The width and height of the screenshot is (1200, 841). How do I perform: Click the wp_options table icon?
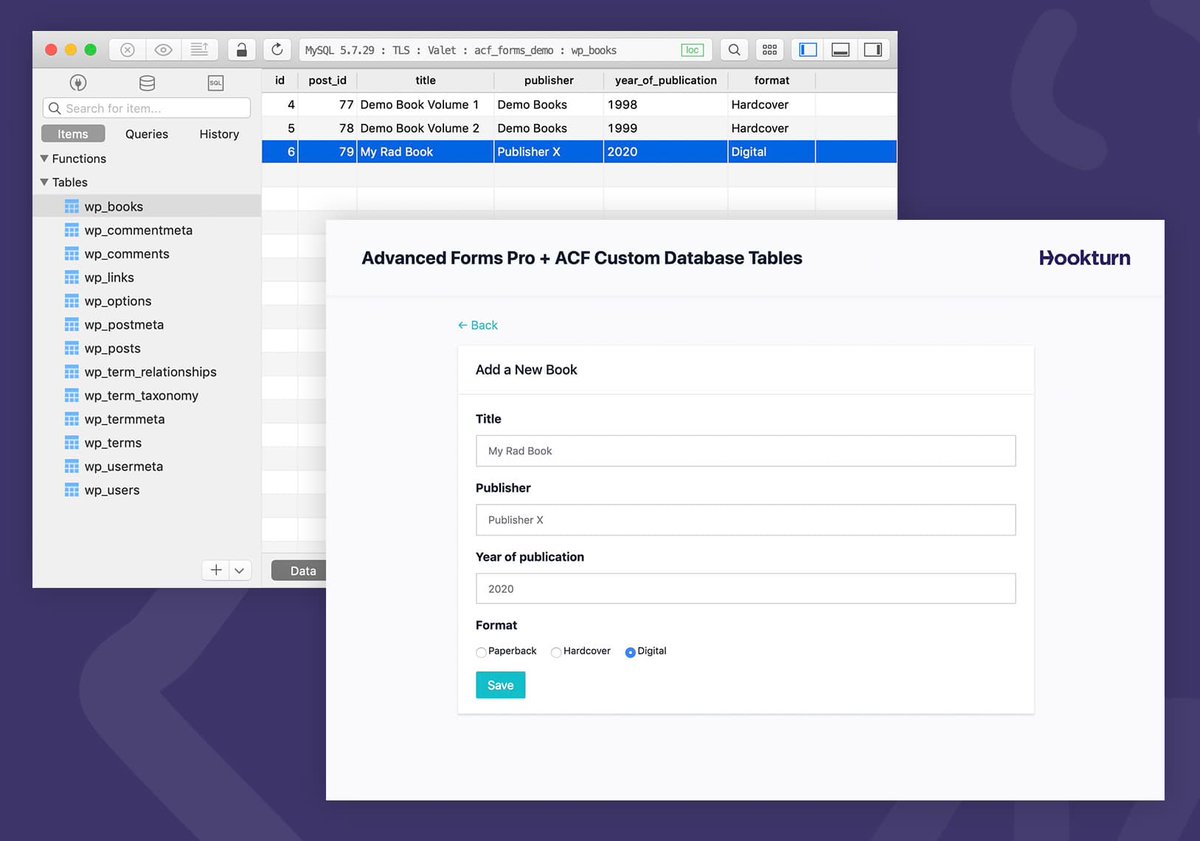[x=72, y=301]
